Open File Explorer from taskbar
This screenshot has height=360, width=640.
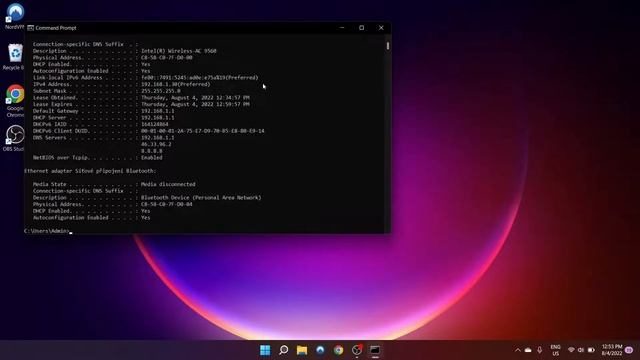302,350
